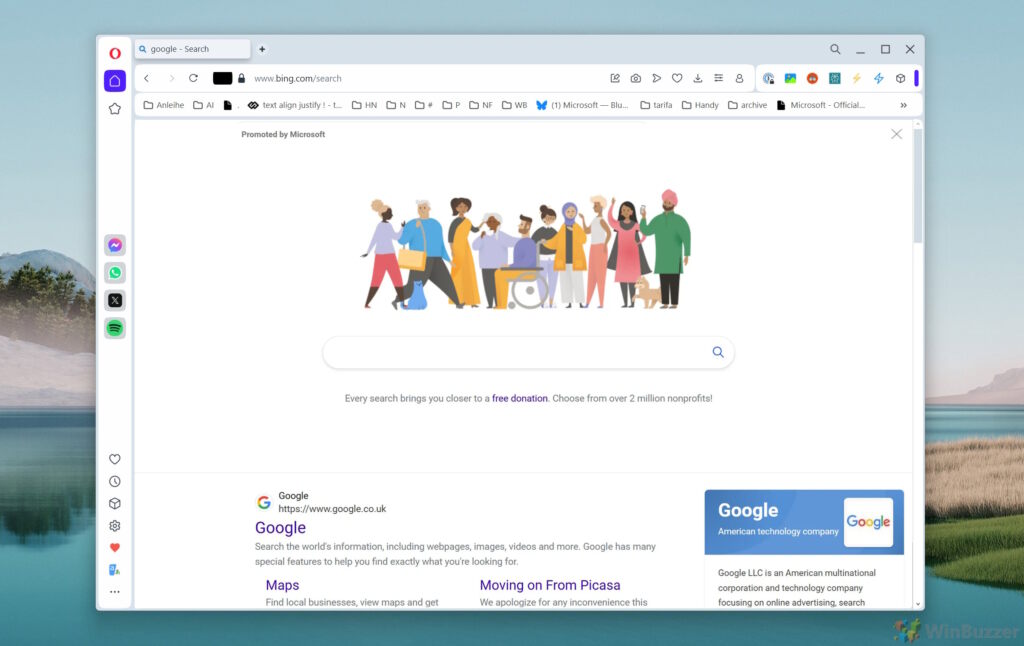Viewport: 1024px width, 646px height.
Task: Open extensions cube in the toolbar
Action: [x=901, y=78]
